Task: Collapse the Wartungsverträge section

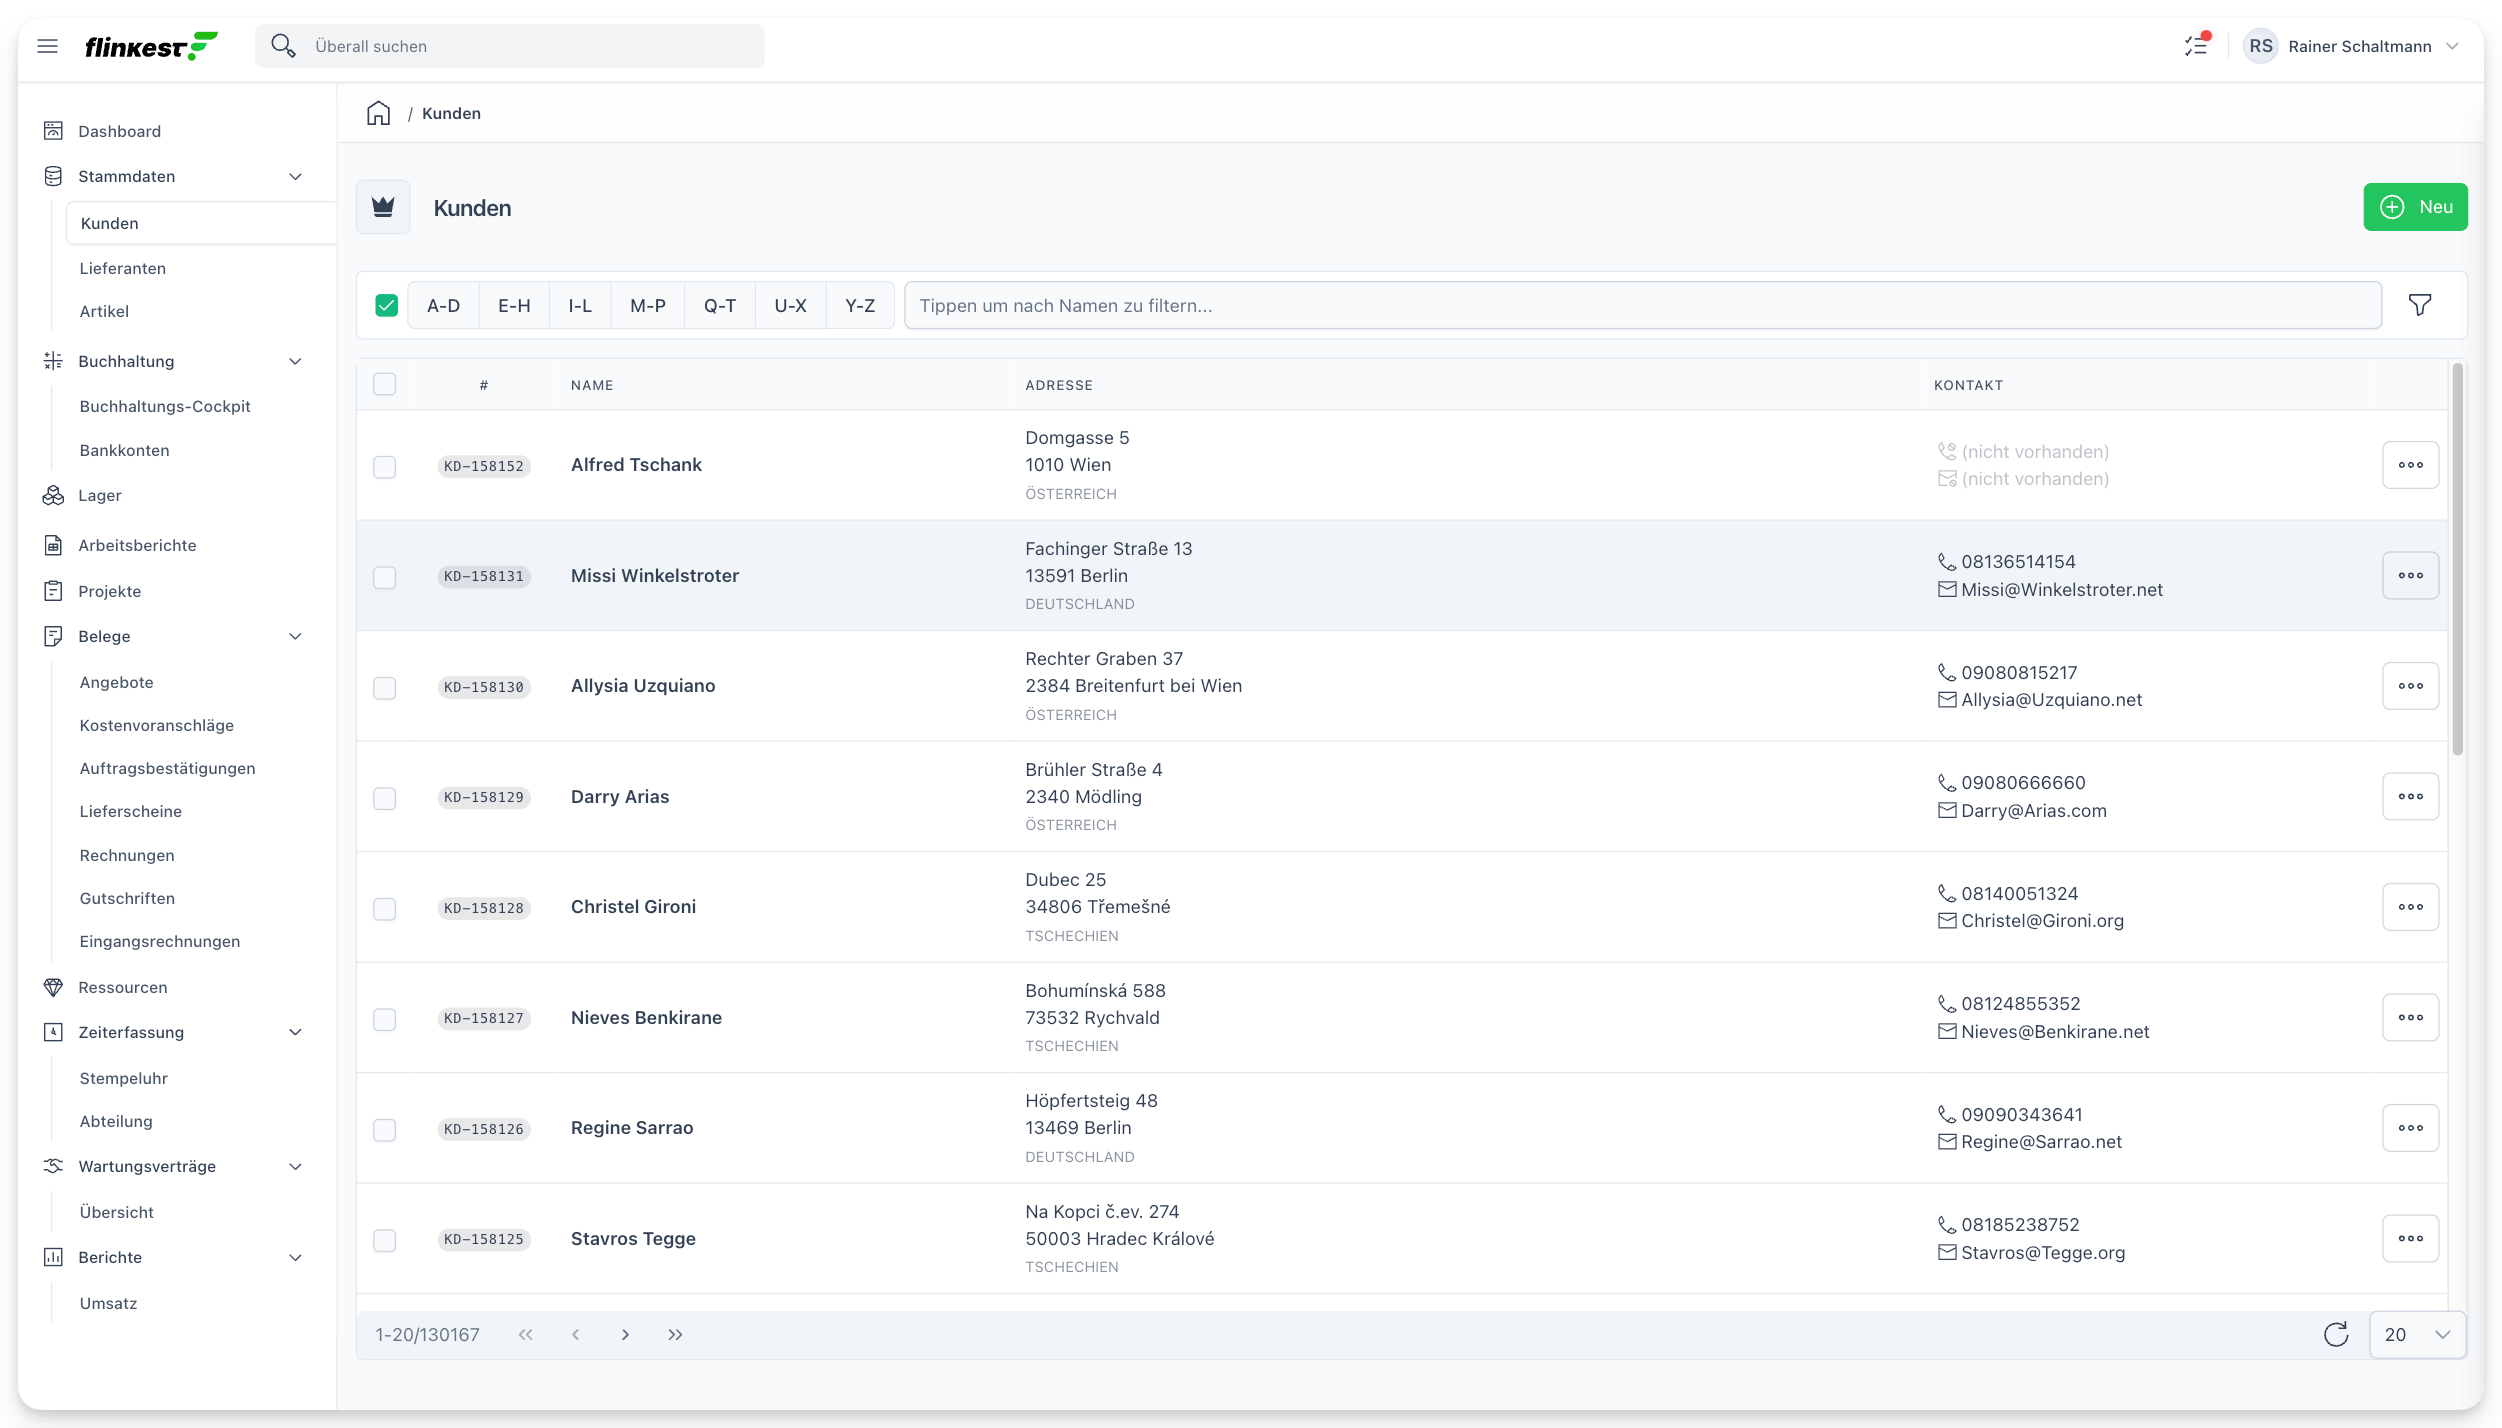Action: (295, 1166)
